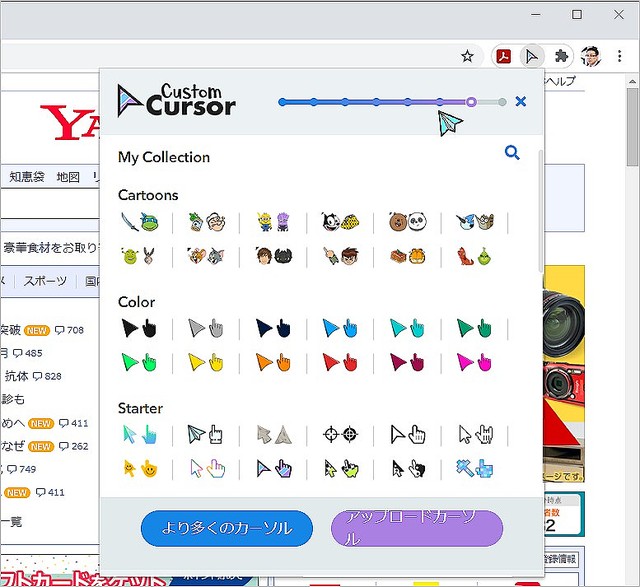Pick the smiling star starter cursor
The image size is (640, 587).
click(x=140, y=469)
